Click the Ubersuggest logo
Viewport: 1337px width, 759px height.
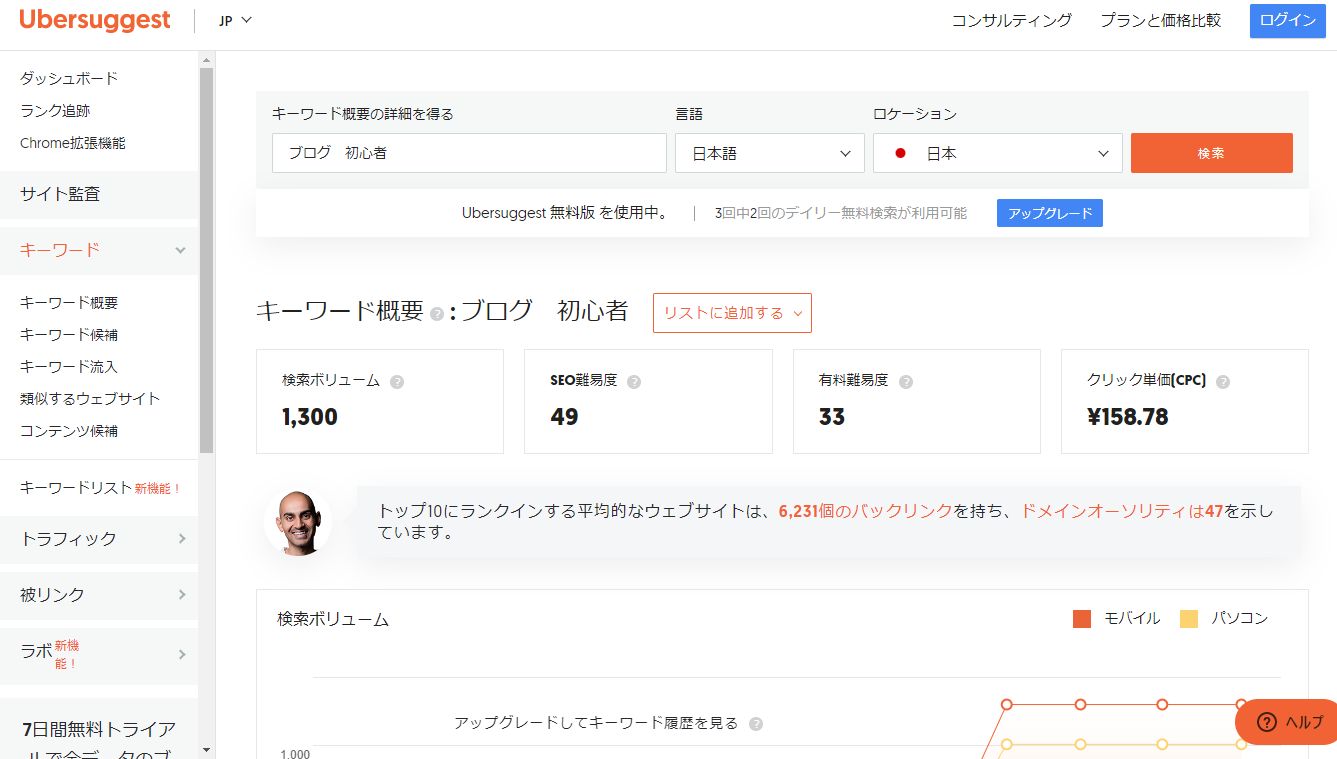(x=95, y=20)
